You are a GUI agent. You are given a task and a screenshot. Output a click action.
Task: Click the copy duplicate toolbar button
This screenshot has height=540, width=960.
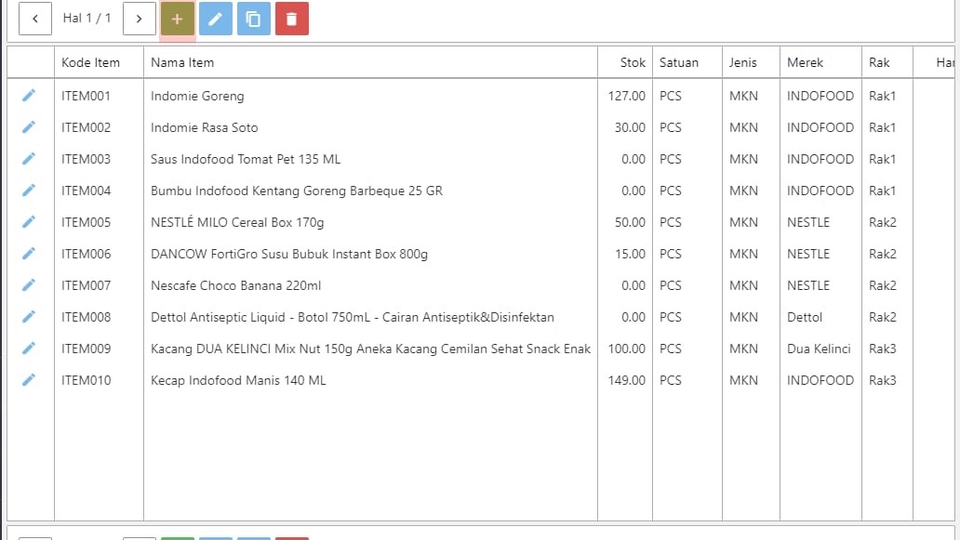coord(253,19)
